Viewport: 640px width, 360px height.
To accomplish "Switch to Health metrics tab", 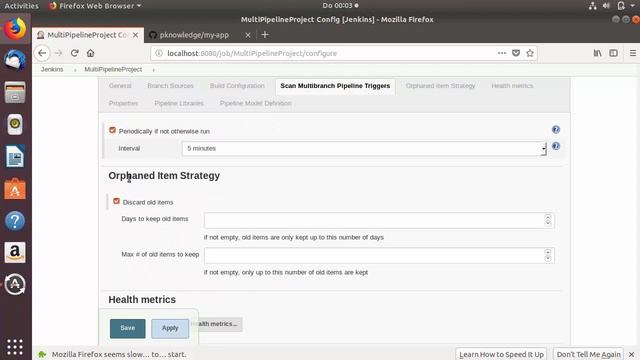I will (512, 86).
